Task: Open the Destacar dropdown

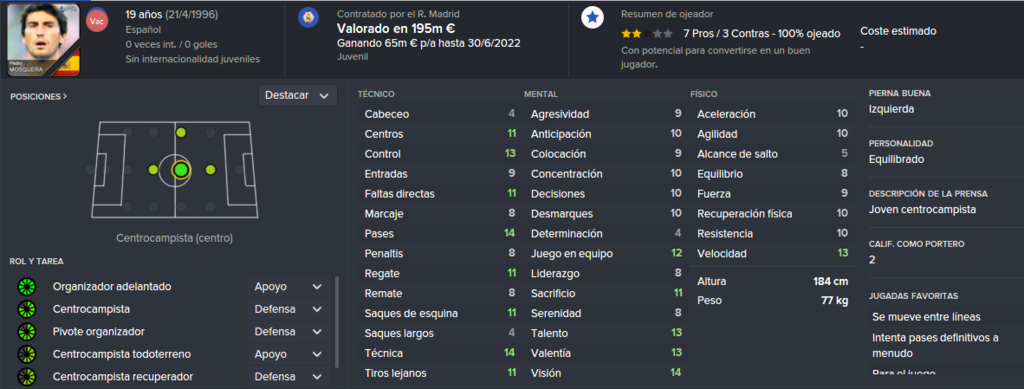Action: click(298, 95)
